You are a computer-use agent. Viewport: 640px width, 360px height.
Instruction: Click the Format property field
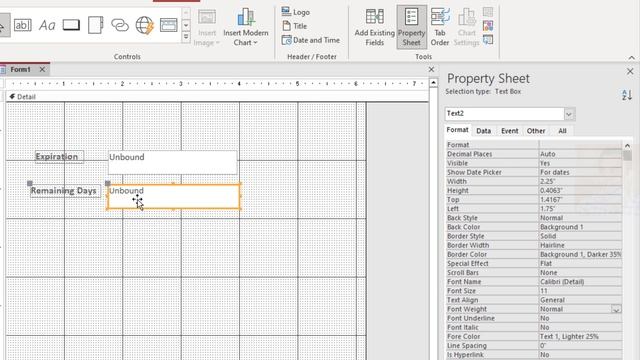[x=580, y=144]
